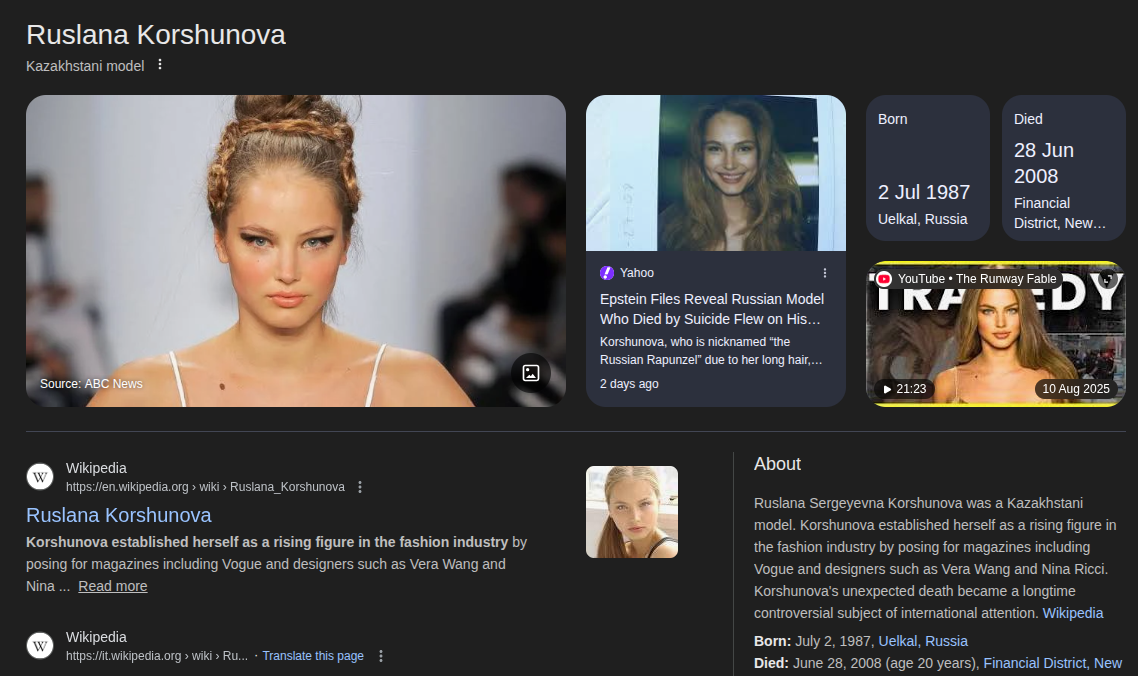Open the three-dot menu beside en.wikipedia.org URL
The width and height of the screenshot is (1138, 676).
click(x=360, y=487)
